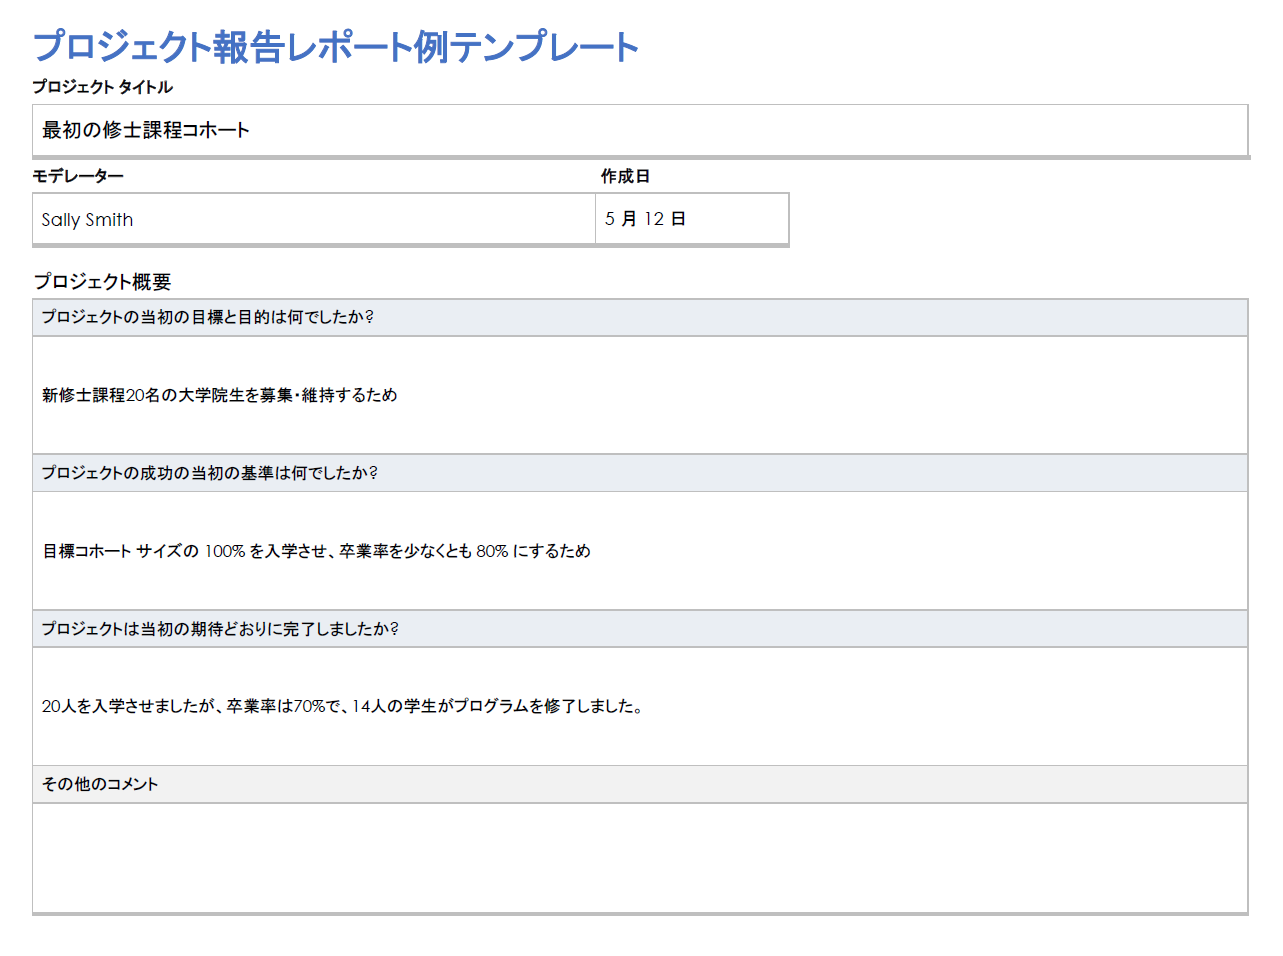1283x956 pixels.
Task: Click the question プロジェクトは当初の期待どおりに完了しましたか?
Action: (640, 629)
